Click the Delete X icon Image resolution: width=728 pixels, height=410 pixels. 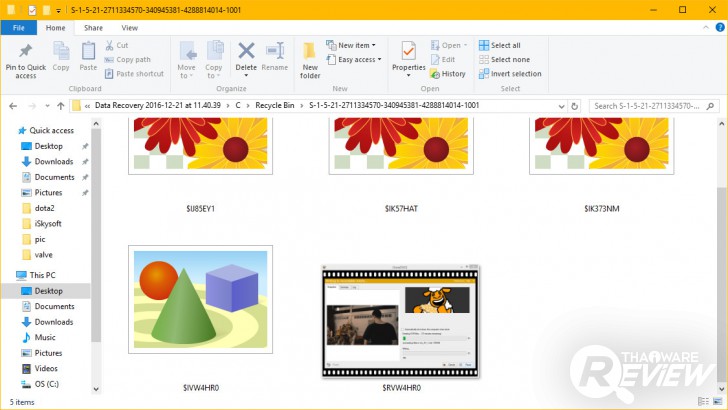coord(246,51)
